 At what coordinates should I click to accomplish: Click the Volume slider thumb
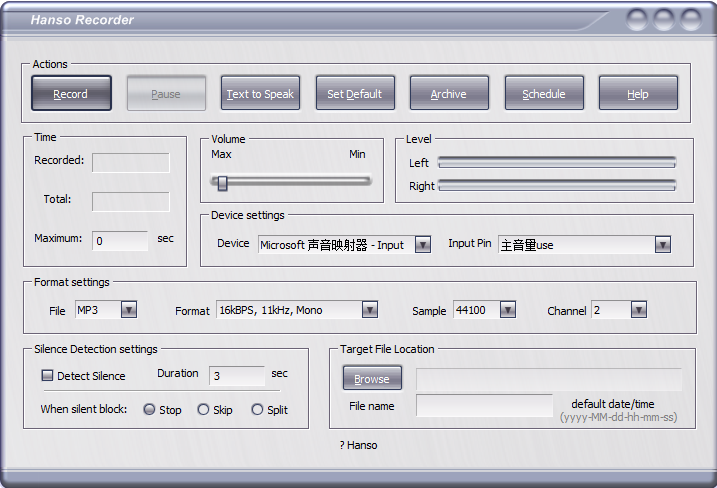tap(222, 183)
